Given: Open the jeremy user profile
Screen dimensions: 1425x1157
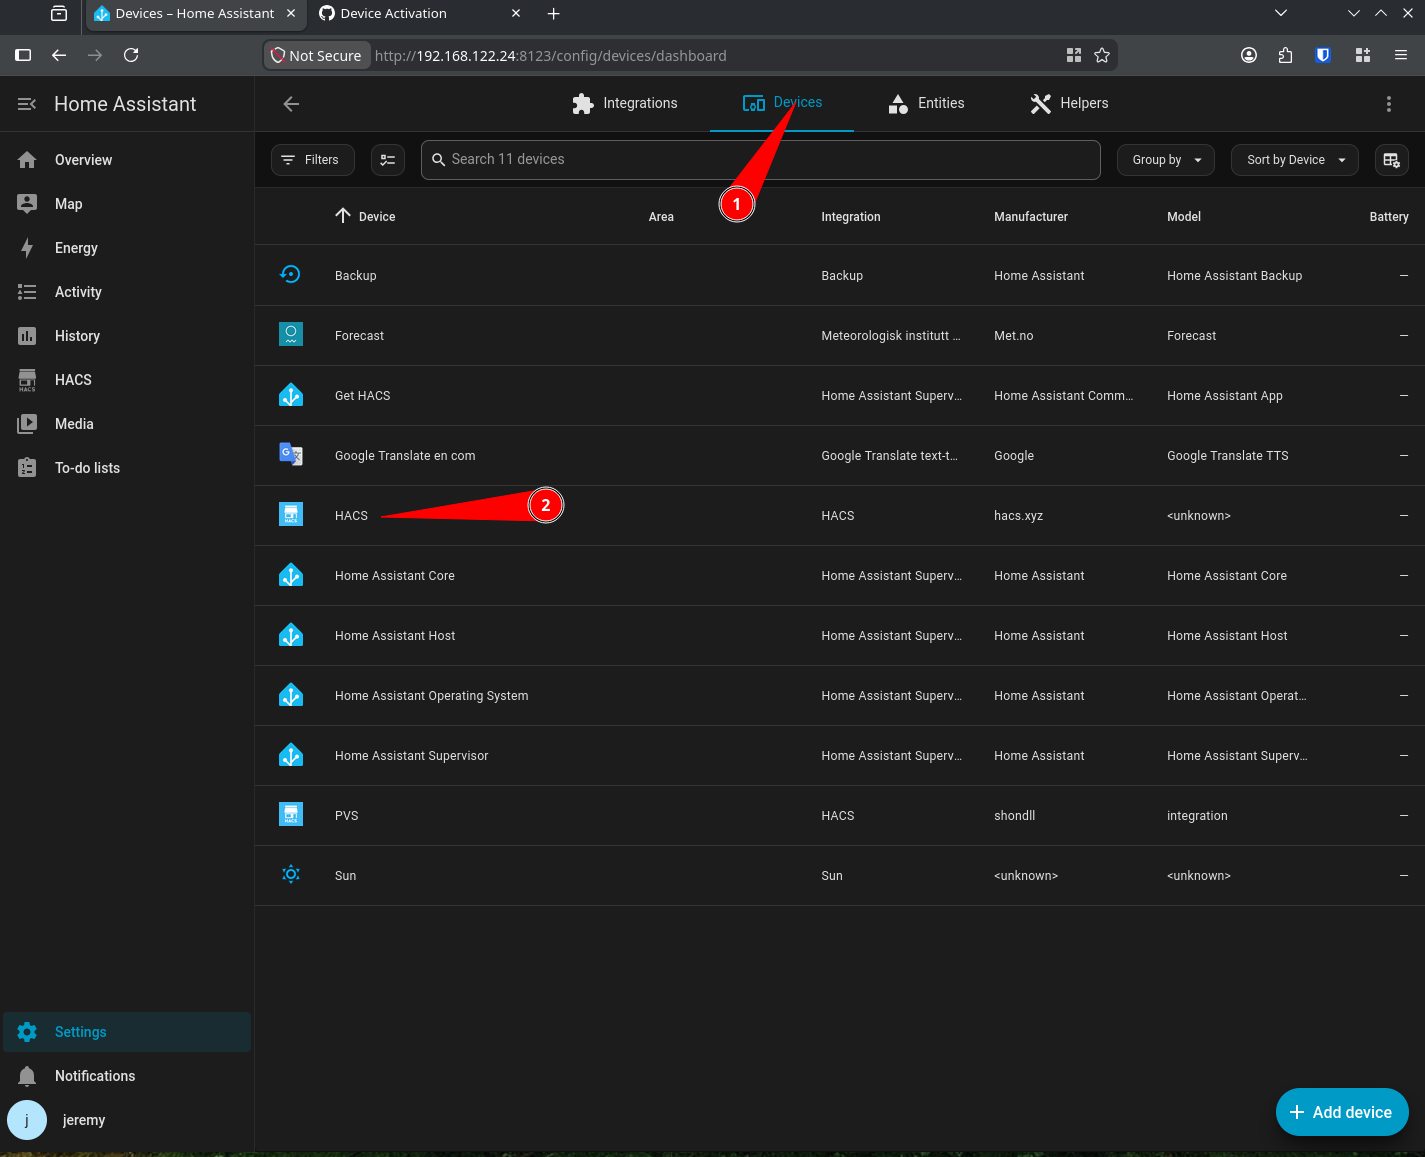Looking at the screenshot, I should pyautogui.click(x=127, y=1120).
